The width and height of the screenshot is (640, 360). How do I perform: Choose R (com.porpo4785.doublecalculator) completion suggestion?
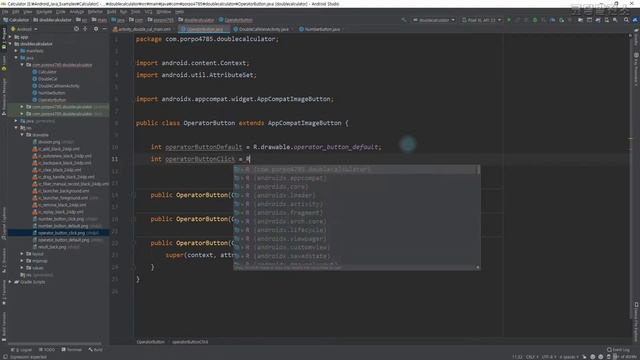click(356, 169)
